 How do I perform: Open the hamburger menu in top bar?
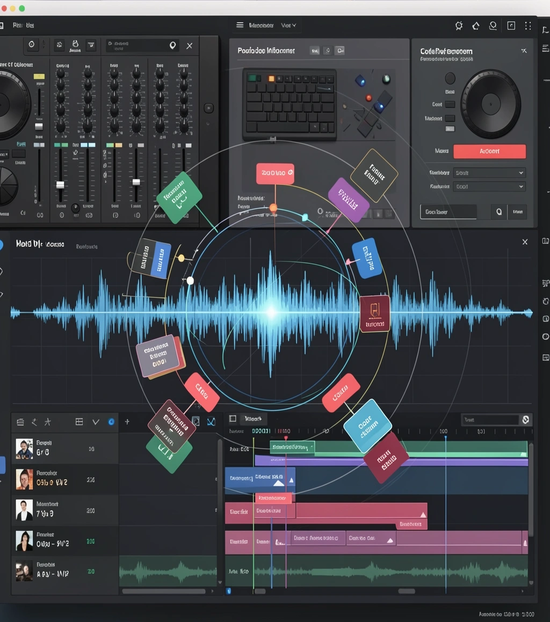point(240,25)
